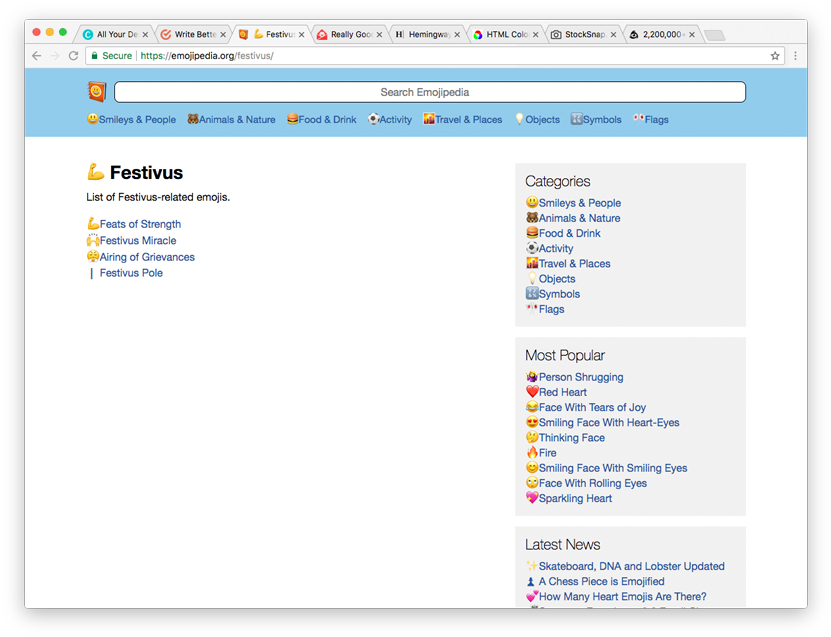Click the soccer ball Activity icon
This screenshot has width=831, height=637.
[x=374, y=119]
